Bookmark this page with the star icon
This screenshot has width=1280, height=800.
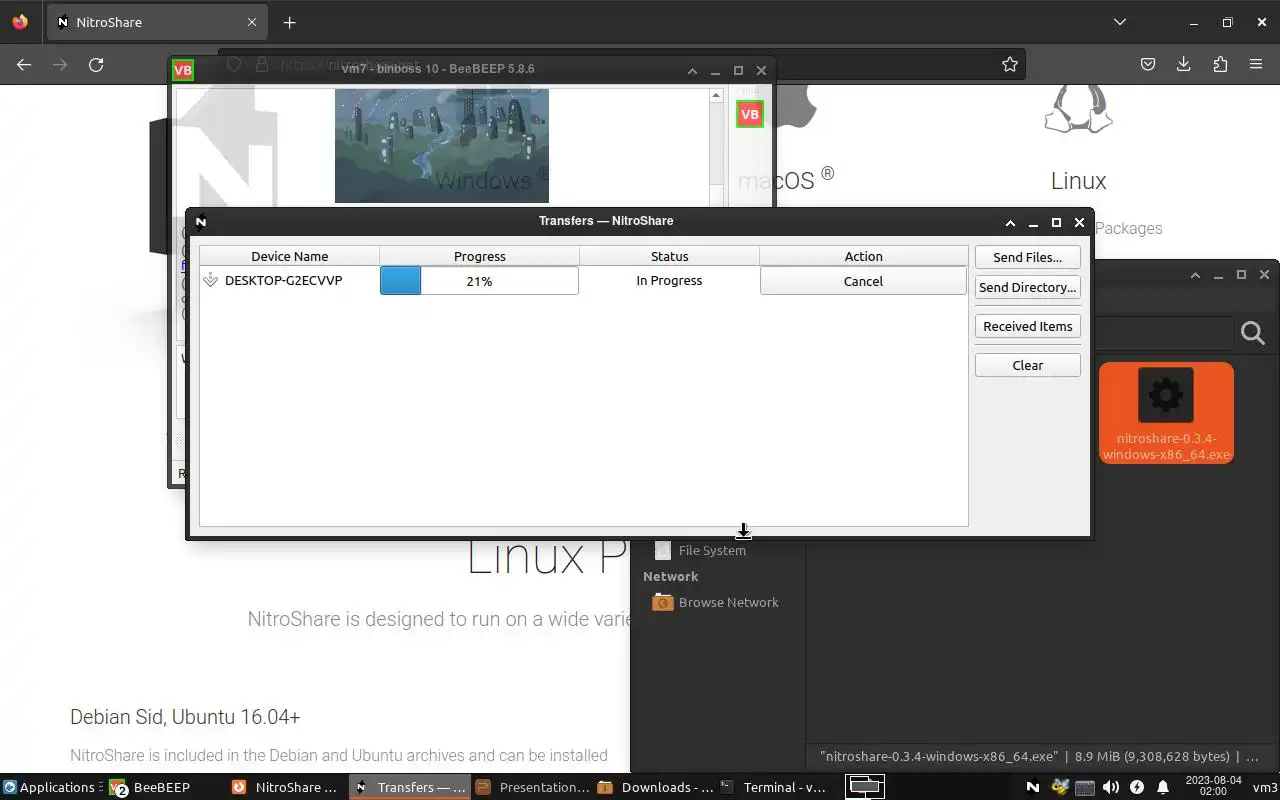coord(1010,64)
